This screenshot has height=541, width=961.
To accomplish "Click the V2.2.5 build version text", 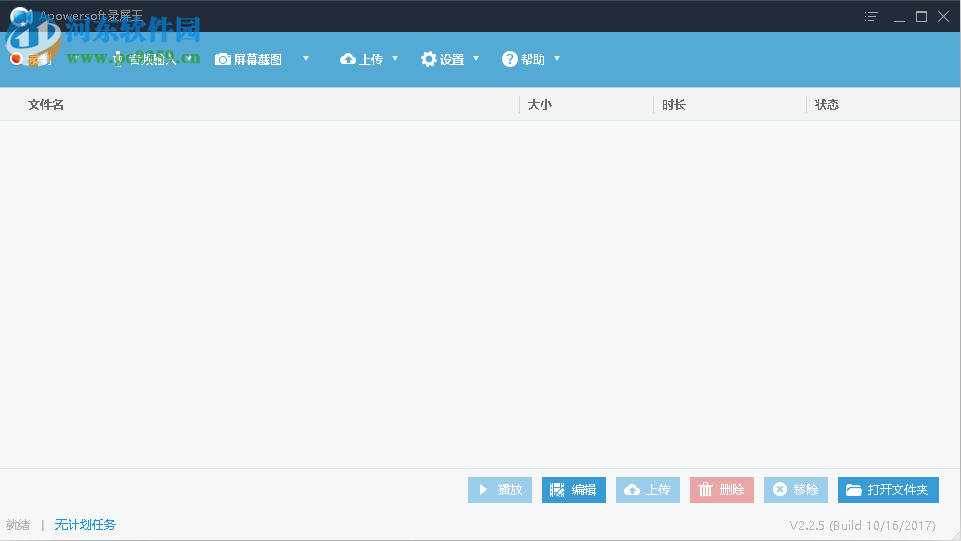I will pos(862,526).
